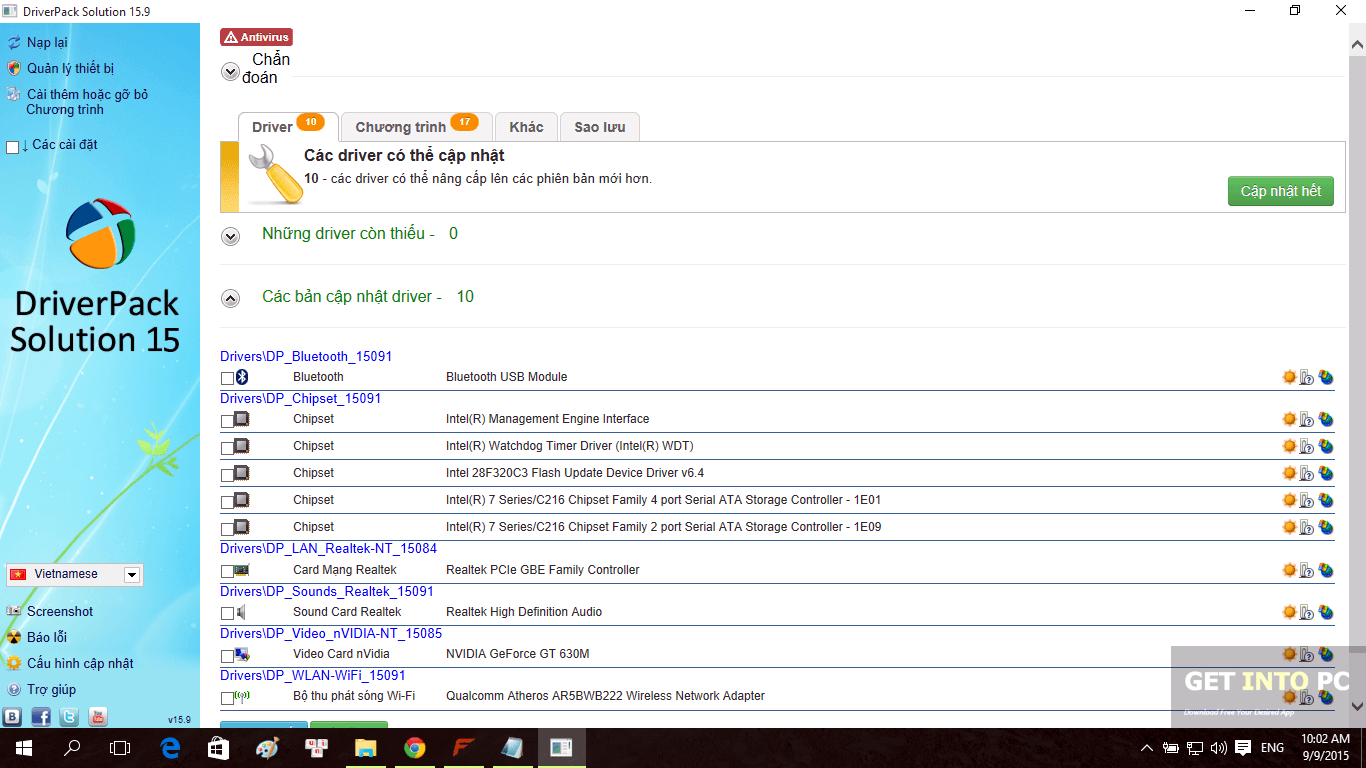Open the Twitter icon in sidebar

(69, 716)
